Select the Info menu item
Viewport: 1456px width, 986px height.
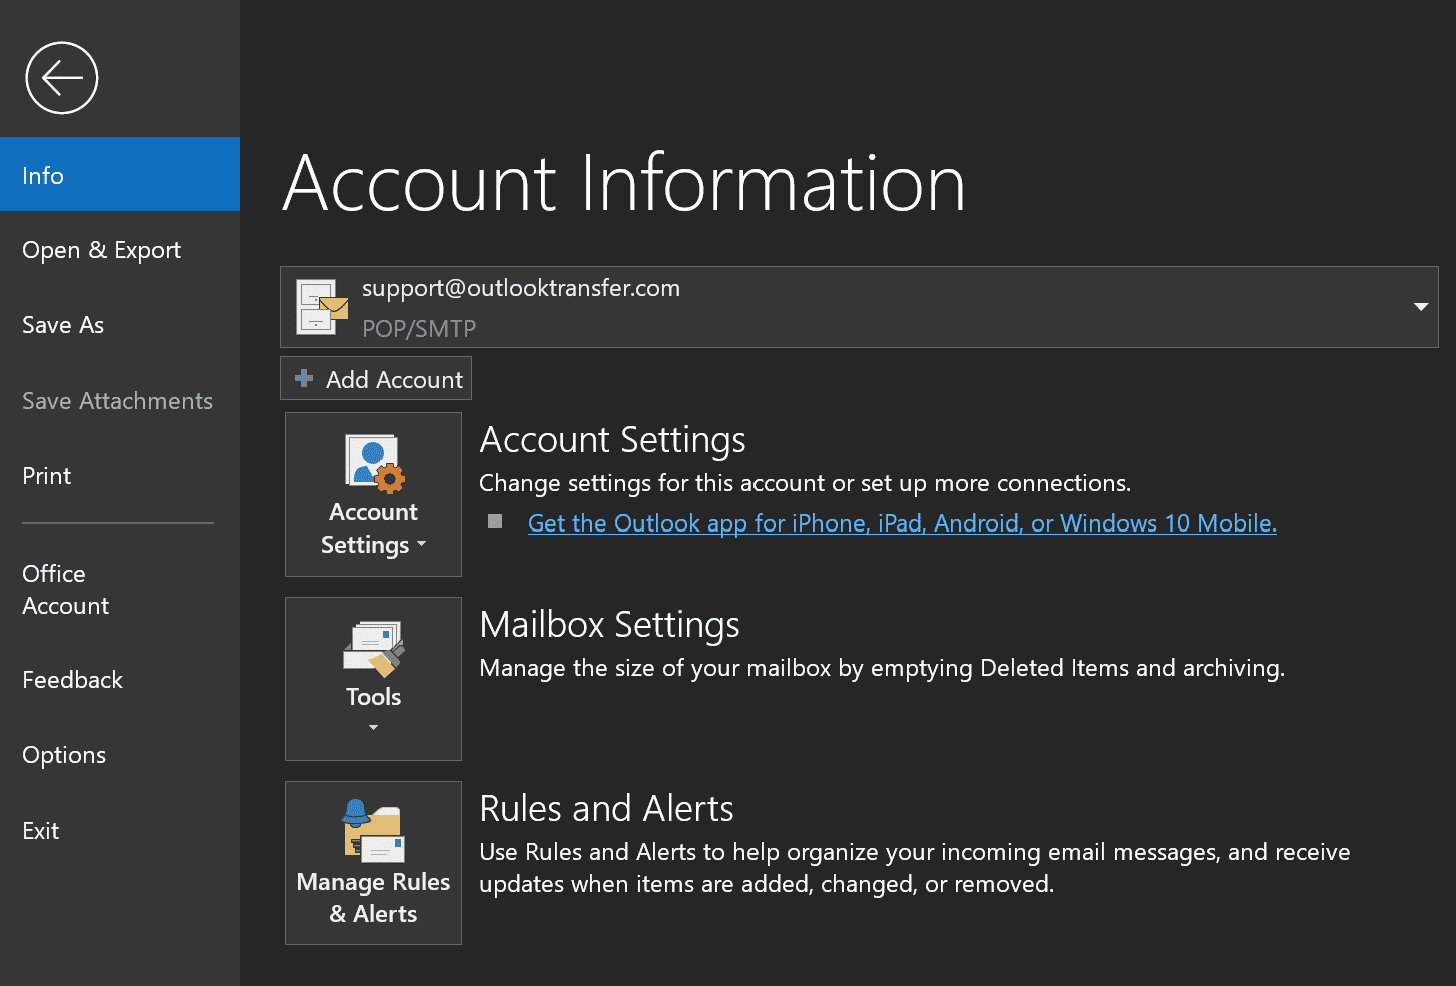coord(120,174)
